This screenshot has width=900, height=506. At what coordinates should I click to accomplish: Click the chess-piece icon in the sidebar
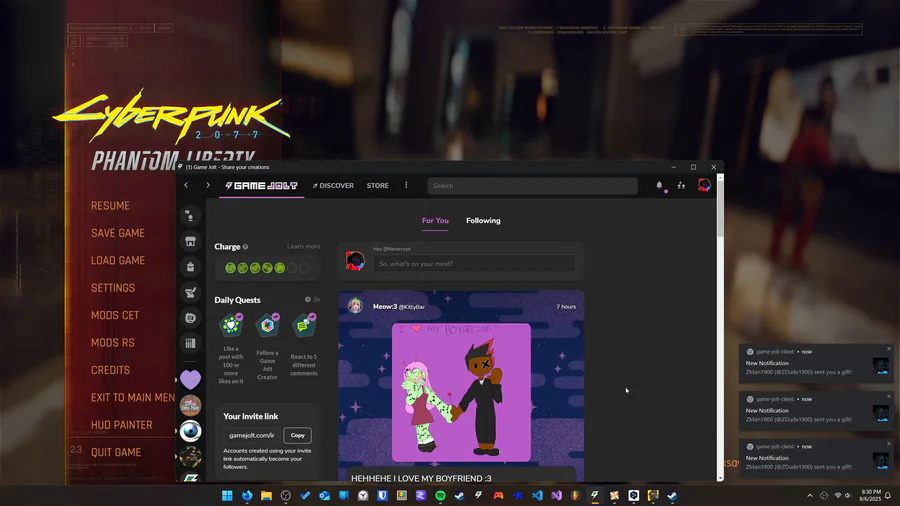(x=190, y=216)
